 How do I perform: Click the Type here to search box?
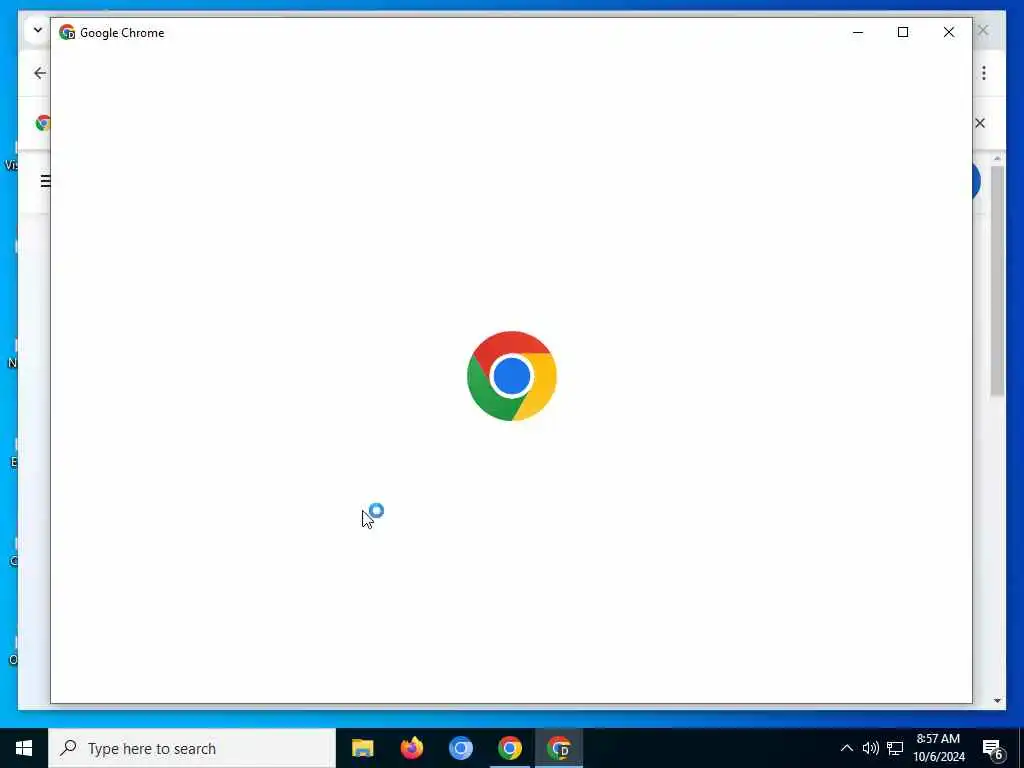[x=192, y=748]
